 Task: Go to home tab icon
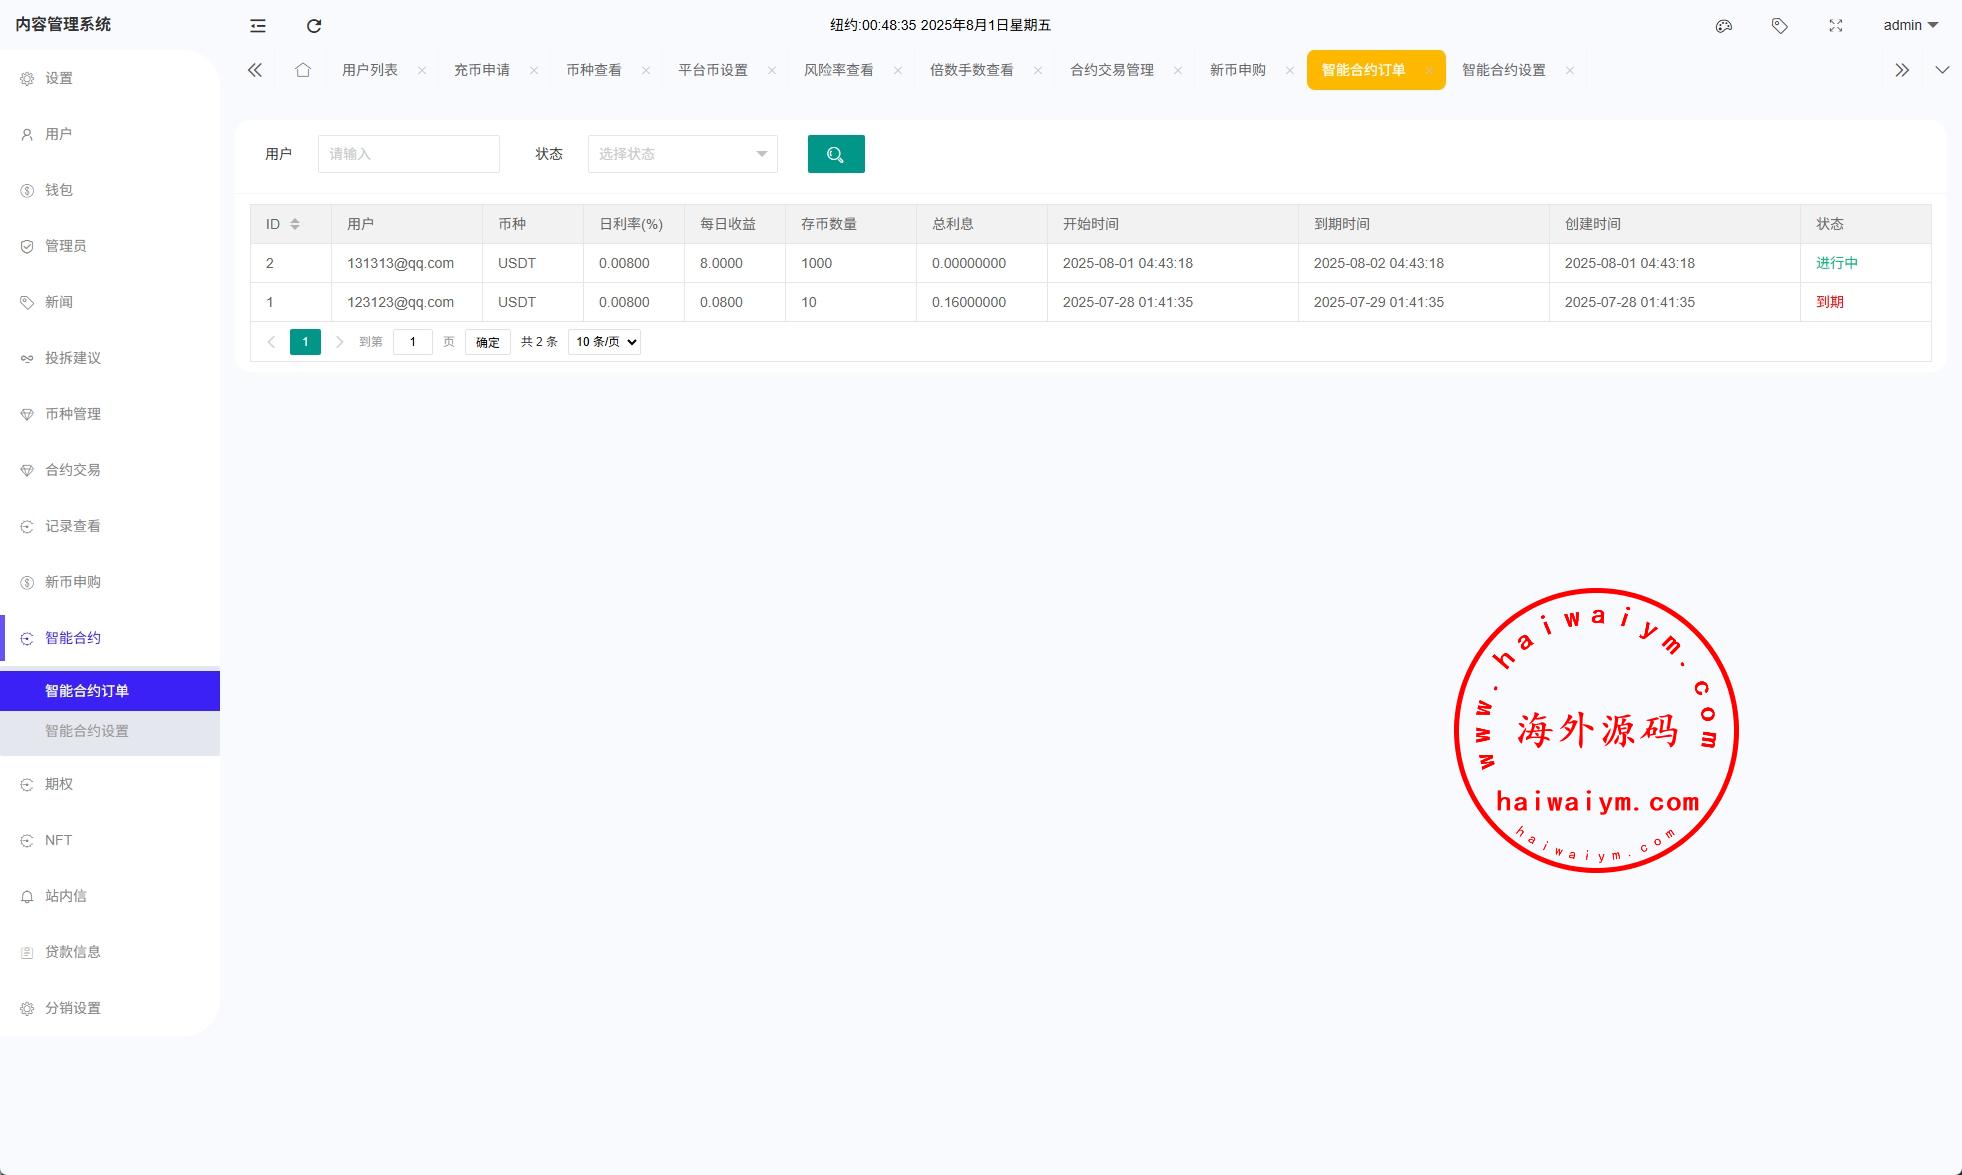coord(302,70)
